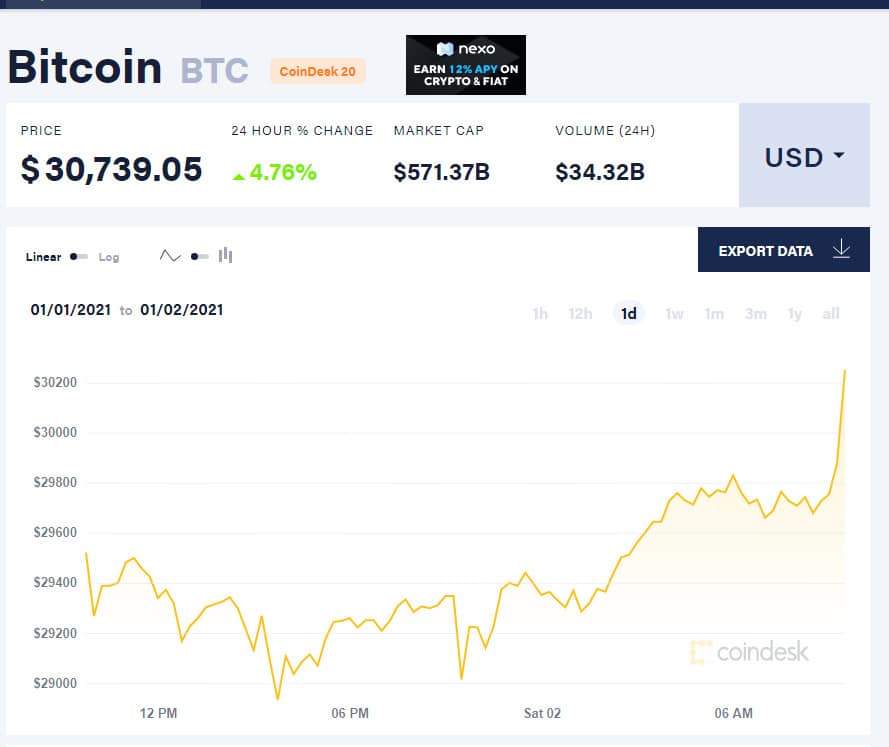Toggle the line/candlestick chart switch
This screenshot has width=889, height=747.
point(200,257)
